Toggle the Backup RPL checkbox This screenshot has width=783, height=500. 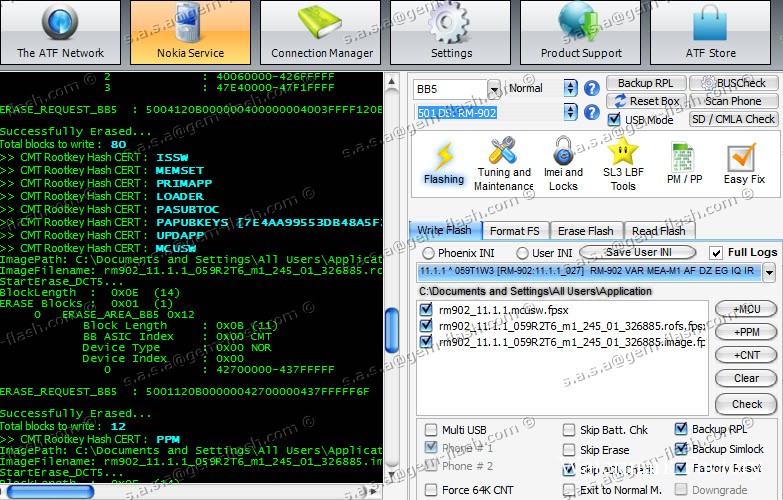coord(681,429)
